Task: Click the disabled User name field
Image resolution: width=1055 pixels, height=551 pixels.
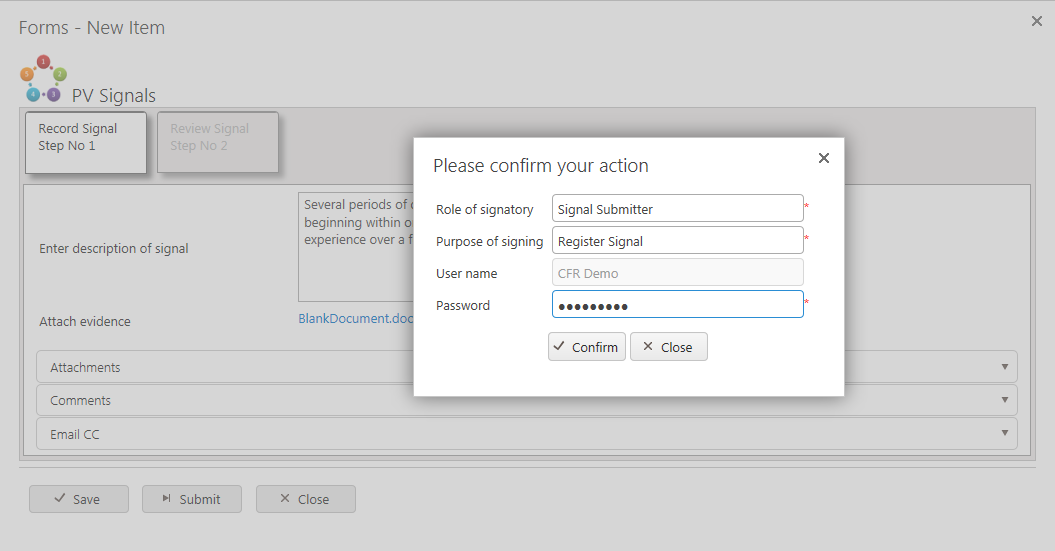Action: pos(677,273)
